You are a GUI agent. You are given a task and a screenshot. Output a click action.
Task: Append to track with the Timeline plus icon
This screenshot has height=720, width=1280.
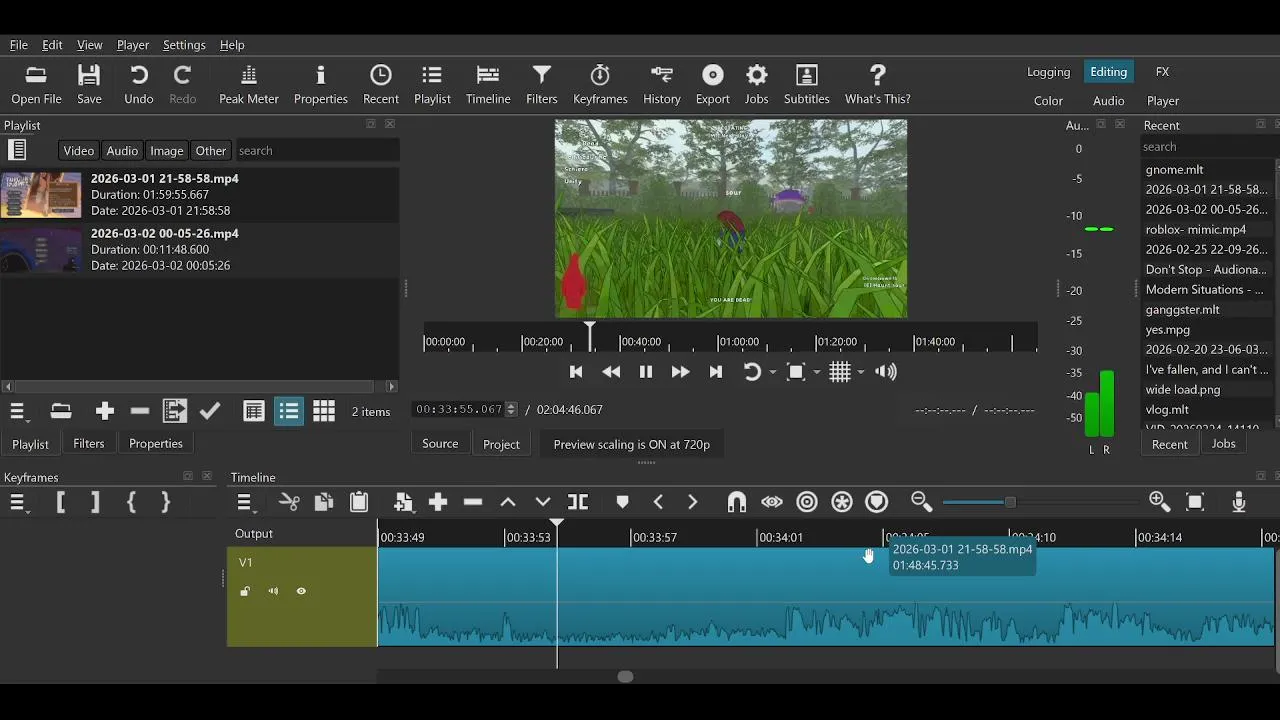point(438,502)
